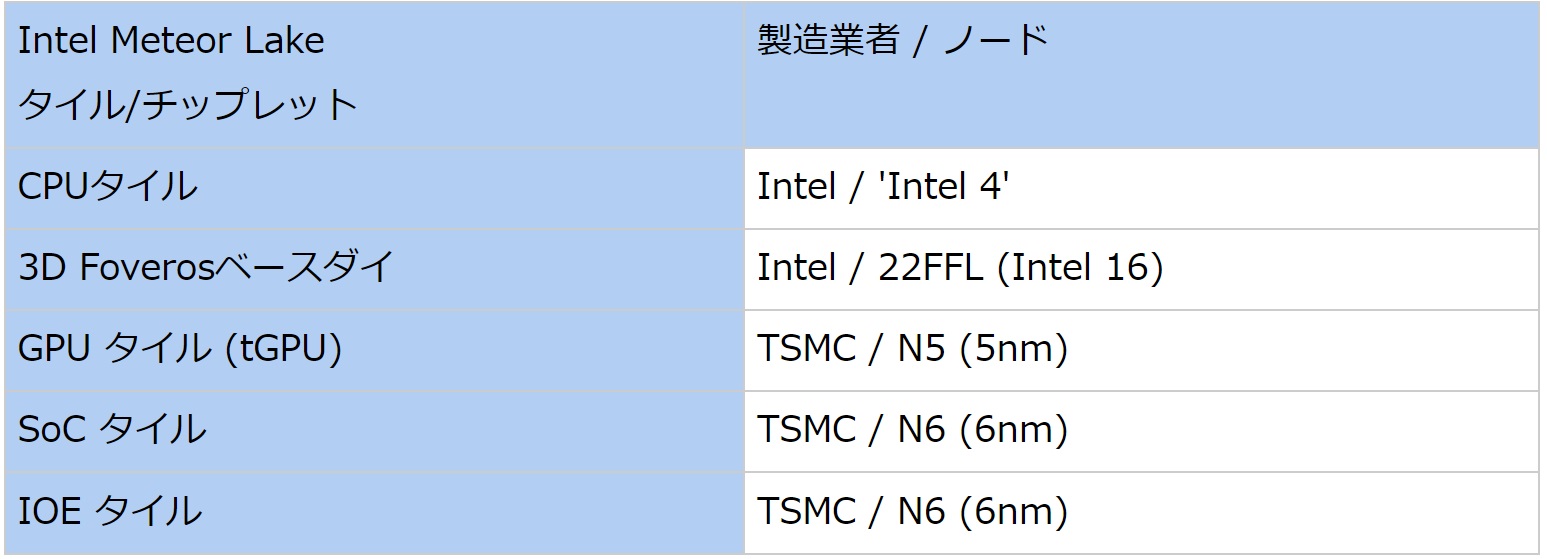Select the Intel / 'Intel 4' cell

click(x=881, y=187)
